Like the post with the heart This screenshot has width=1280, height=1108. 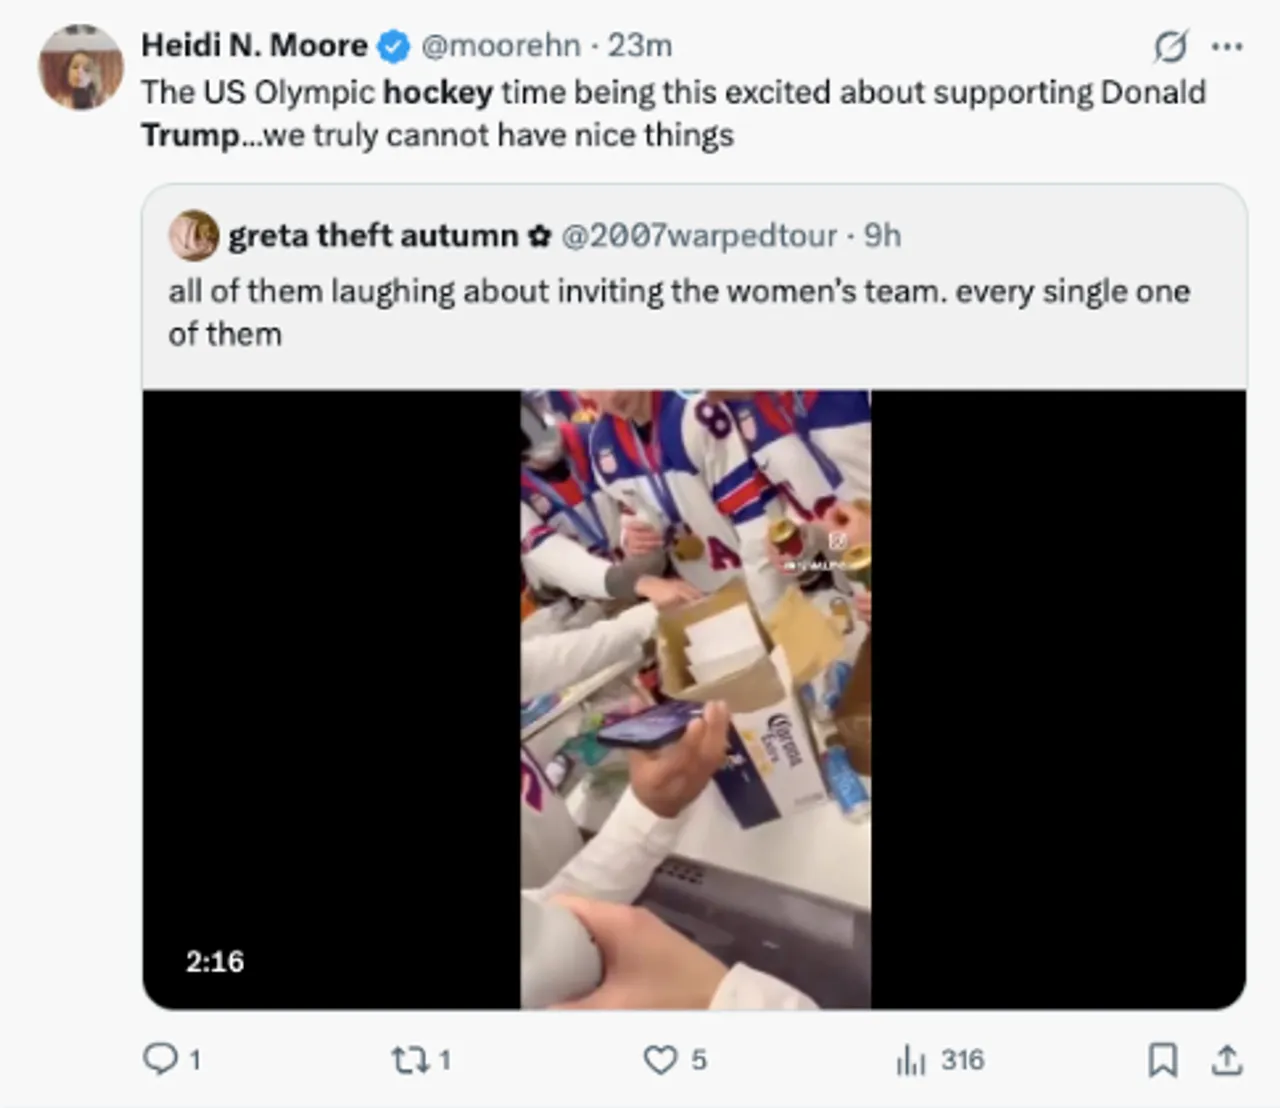coord(660,1059)
